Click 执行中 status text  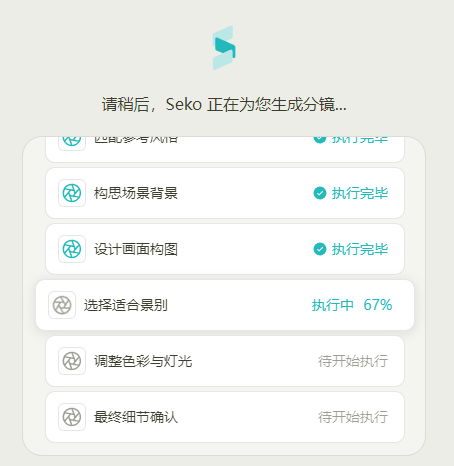[333, 305]
